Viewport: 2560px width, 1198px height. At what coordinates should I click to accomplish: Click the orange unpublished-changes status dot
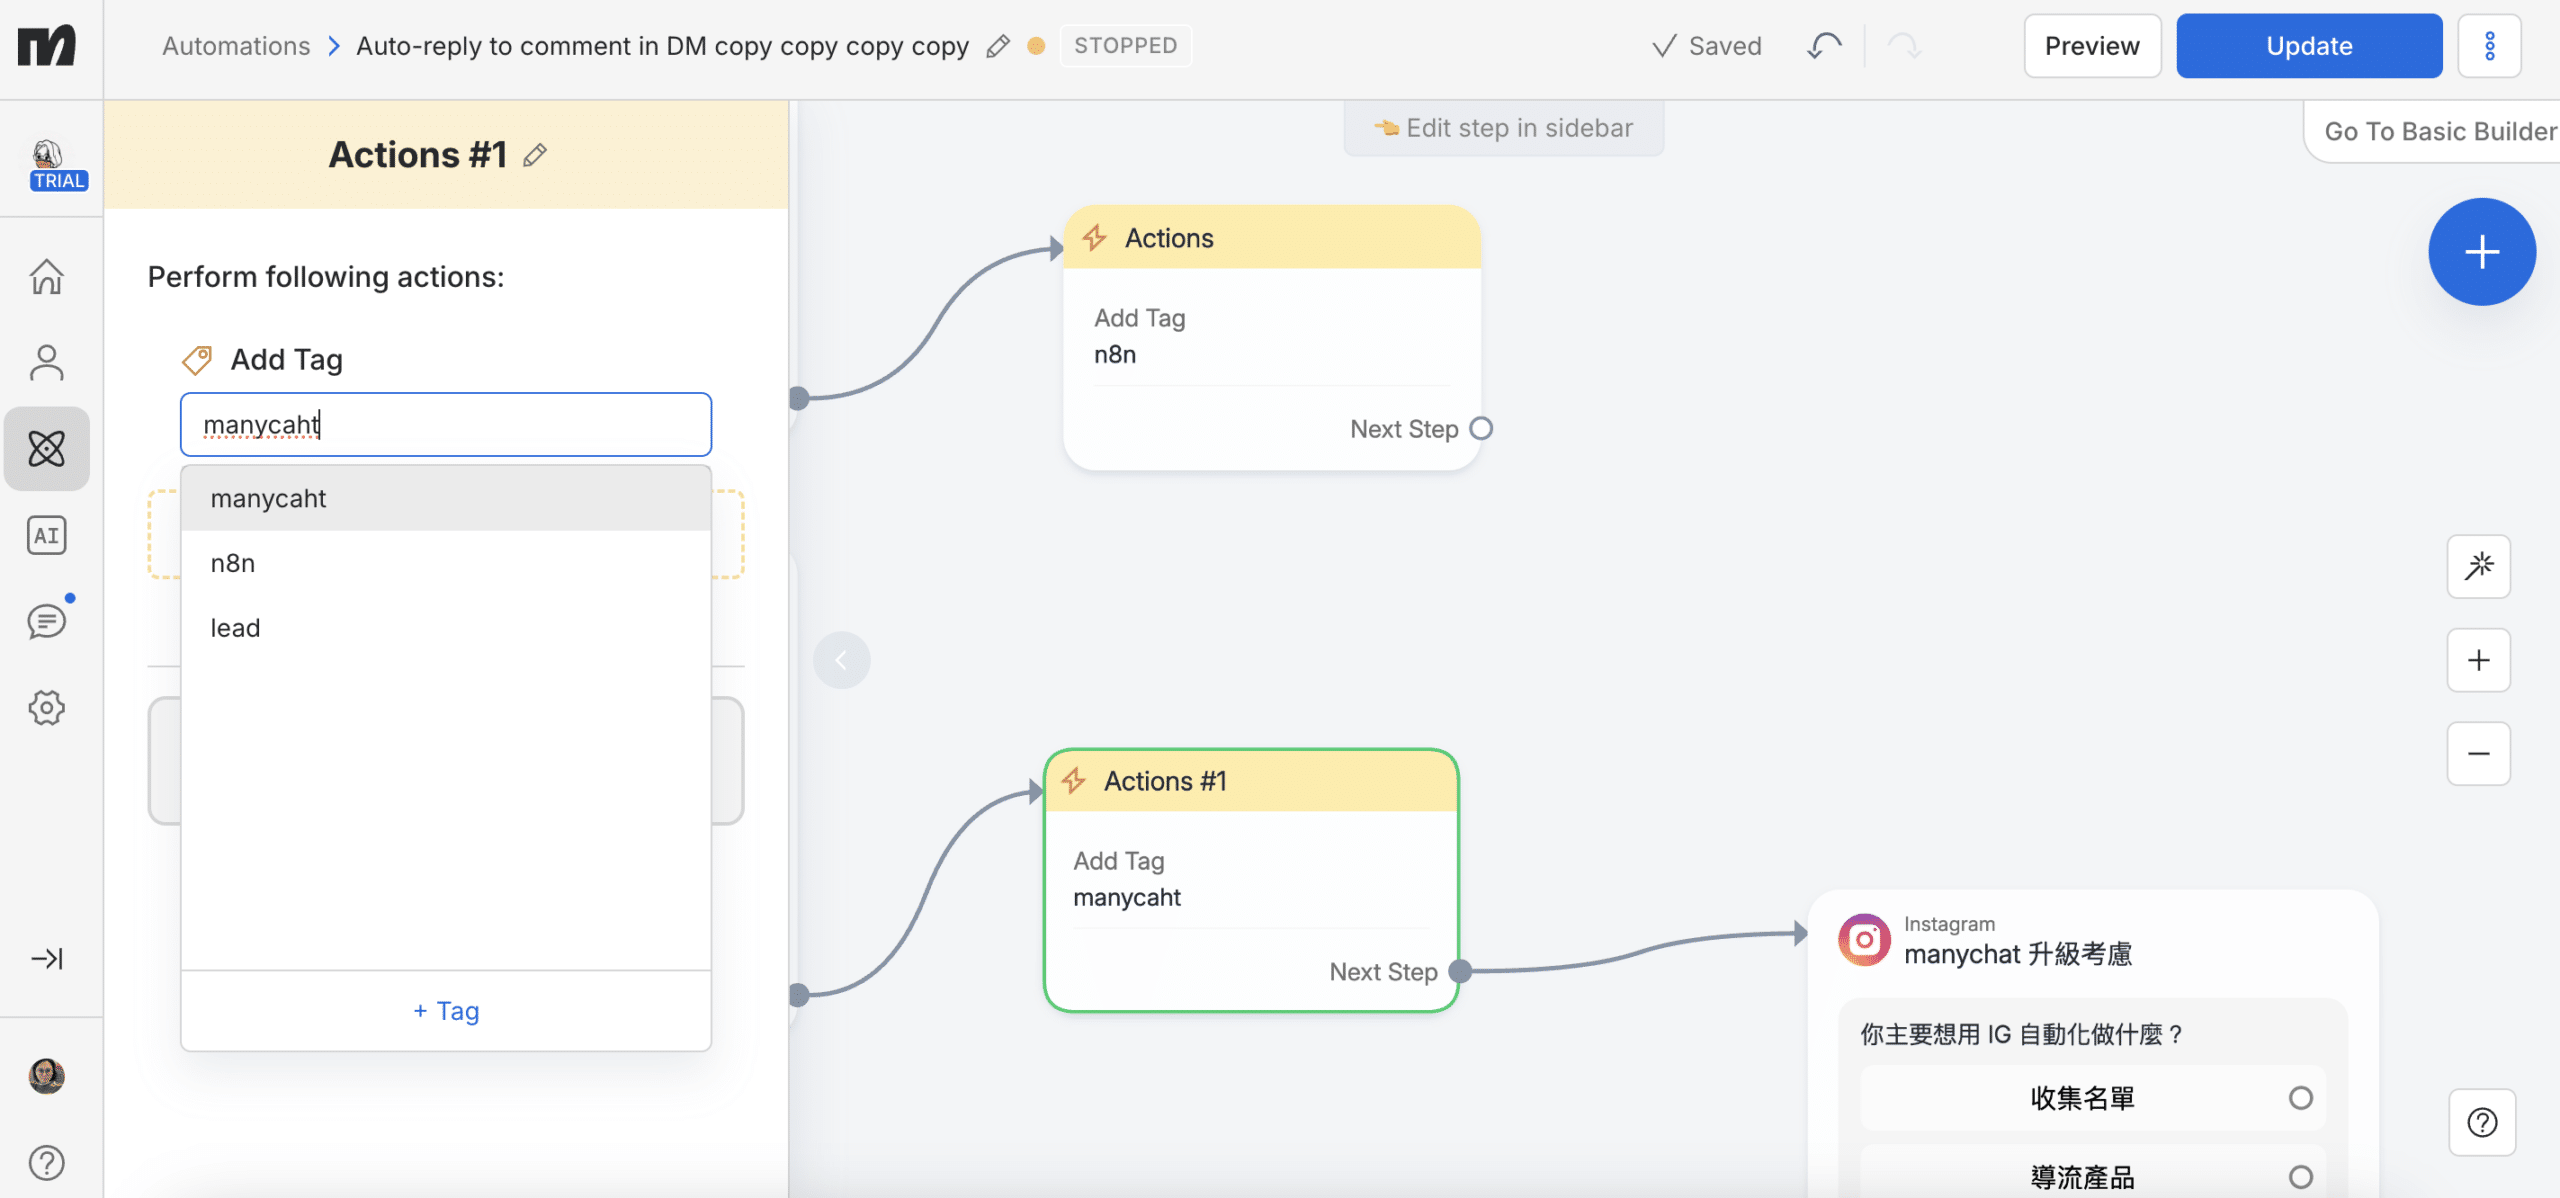tap(1036, 46)
